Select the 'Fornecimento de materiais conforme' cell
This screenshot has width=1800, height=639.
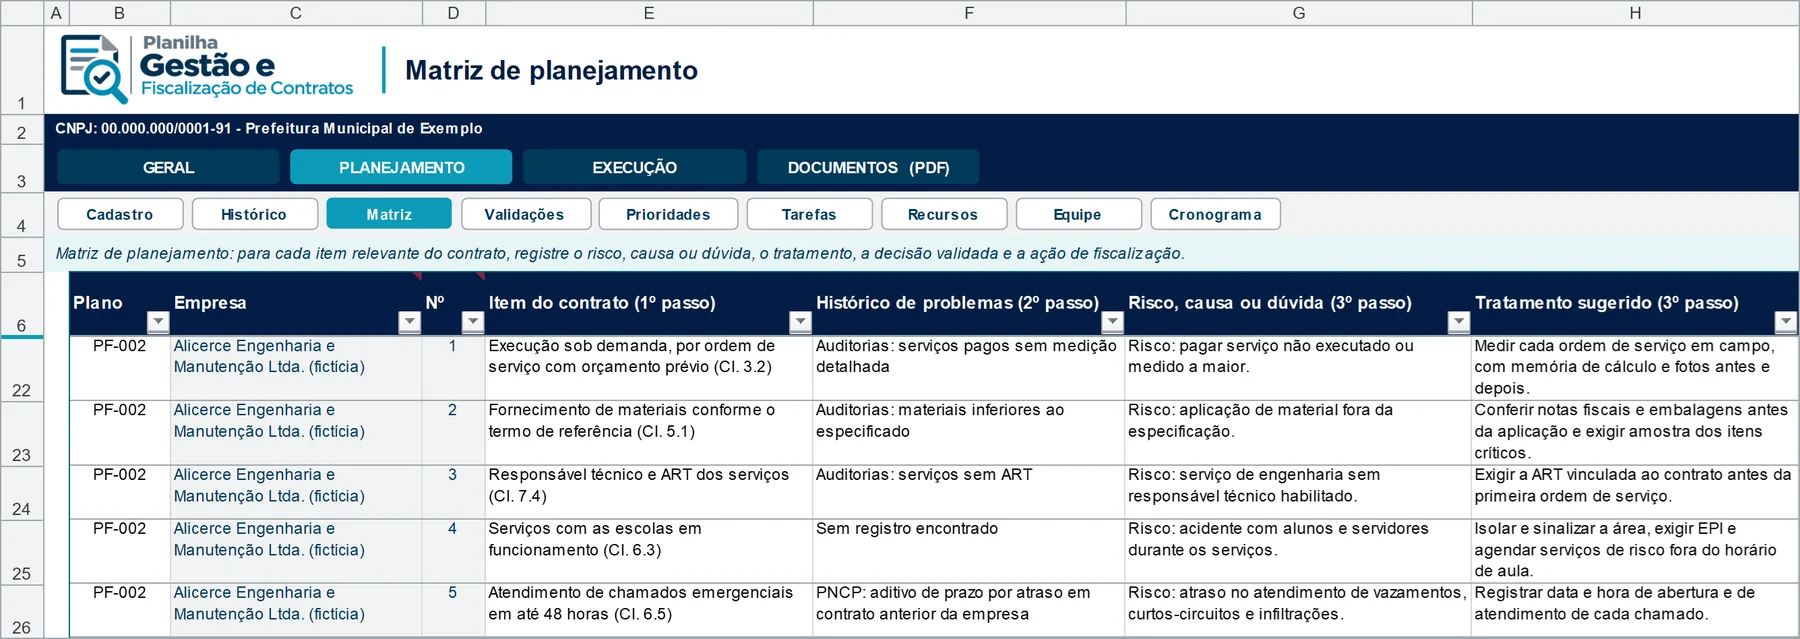[649, 433]
